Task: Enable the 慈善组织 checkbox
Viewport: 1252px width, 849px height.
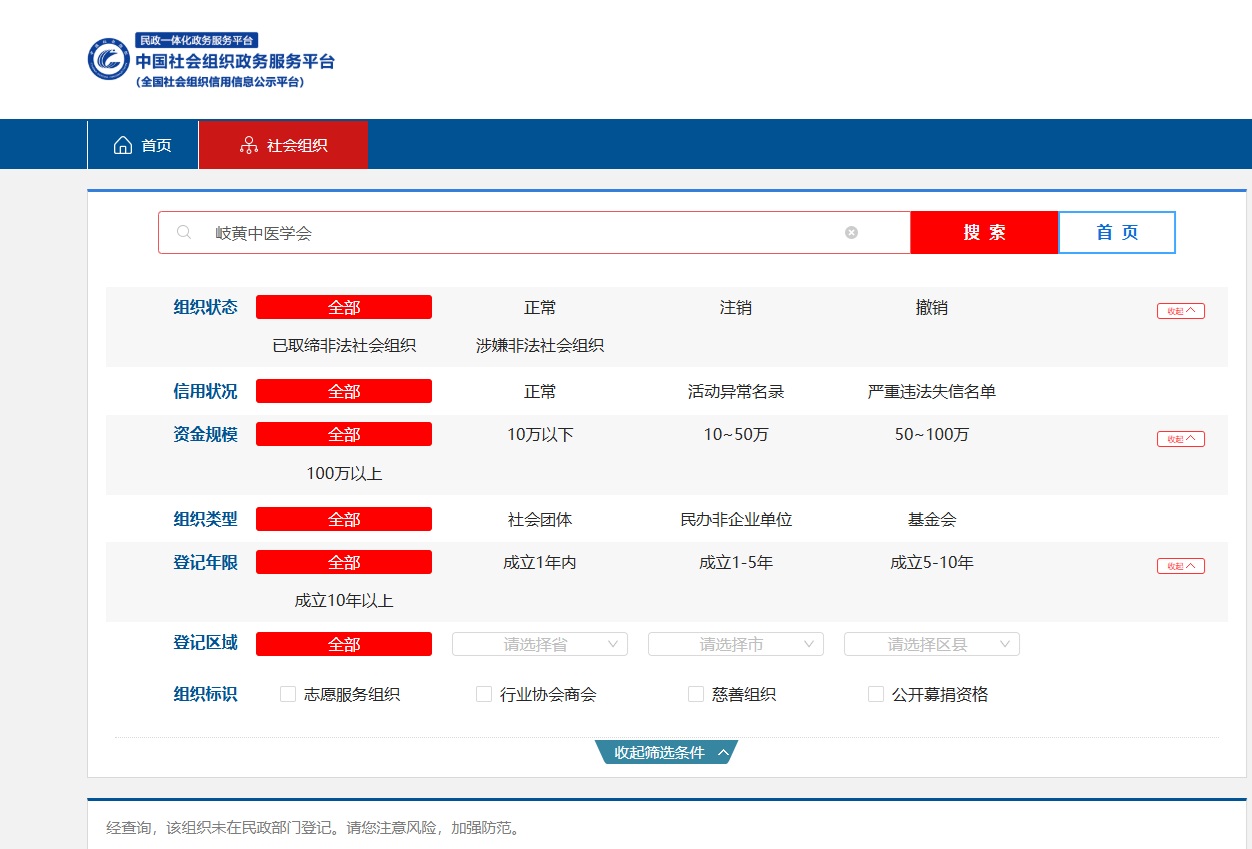Action: tap(696, 694)
